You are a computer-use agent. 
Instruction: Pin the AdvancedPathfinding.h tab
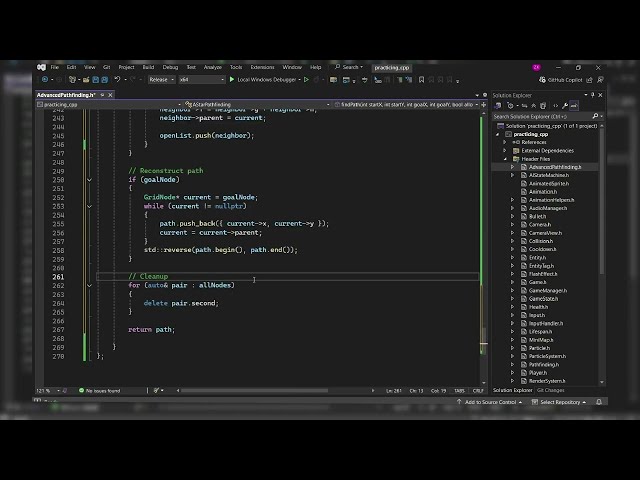point(101,95)
